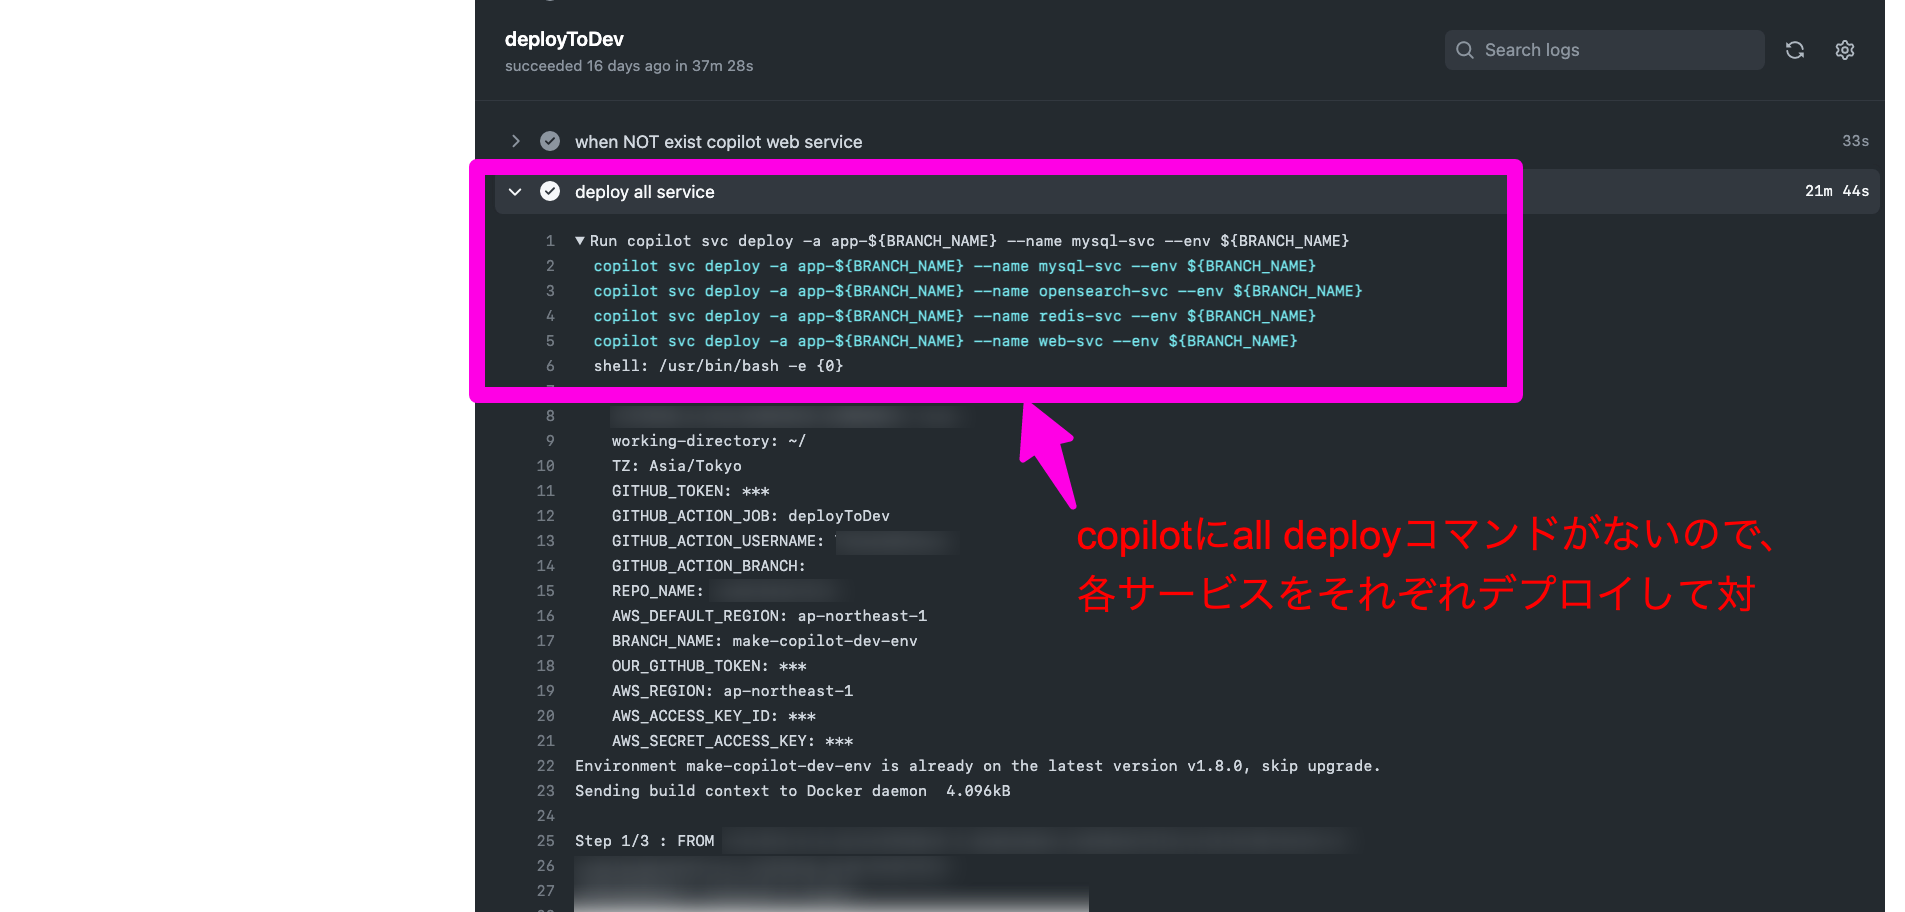Click the search magnifier icon in logs field
The width and height of the screenshot is (1905, 912).
click(x=1464, y=50)
